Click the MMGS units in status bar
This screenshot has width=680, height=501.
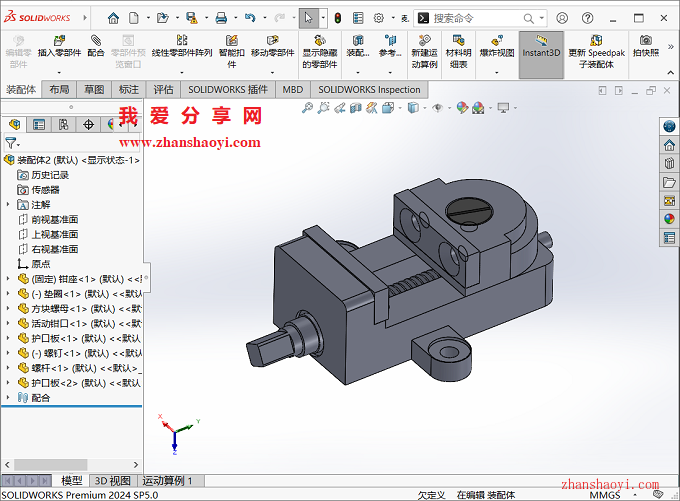pyautogui.click(x=604, y=494)
